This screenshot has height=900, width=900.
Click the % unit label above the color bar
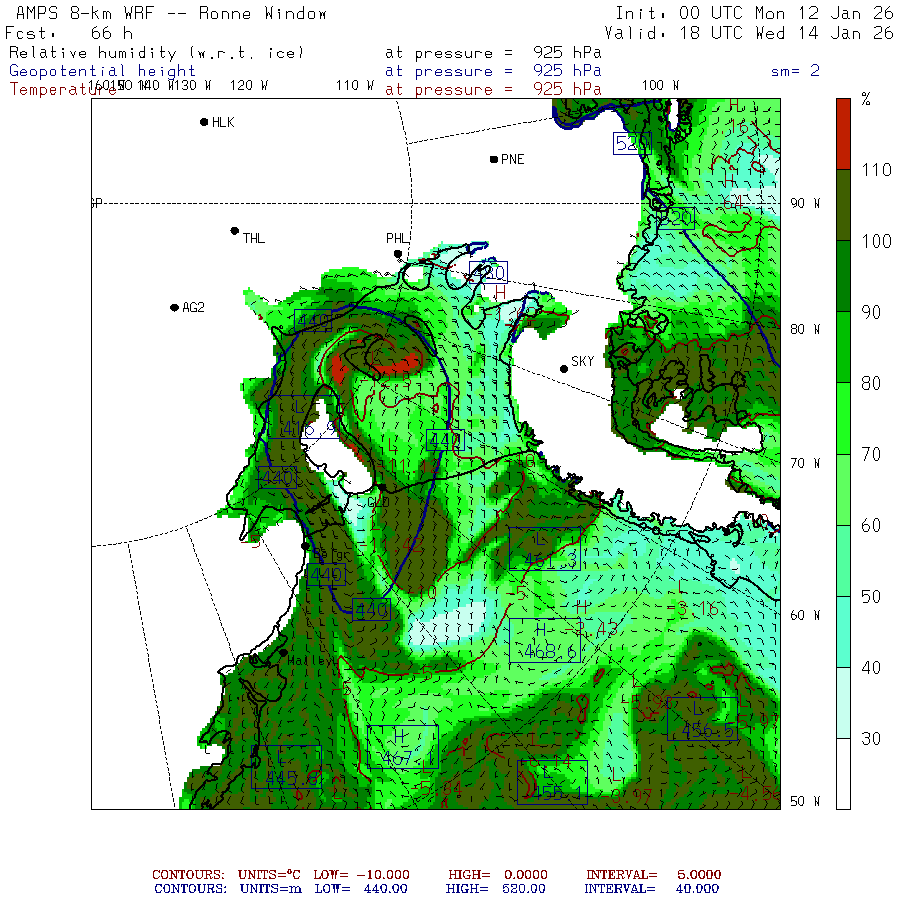point(866,100)
